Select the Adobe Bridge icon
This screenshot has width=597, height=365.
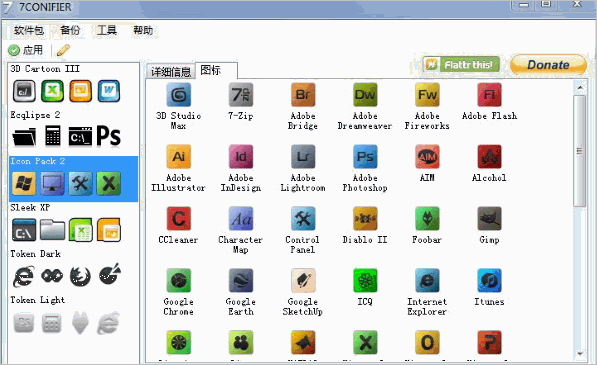303,95
